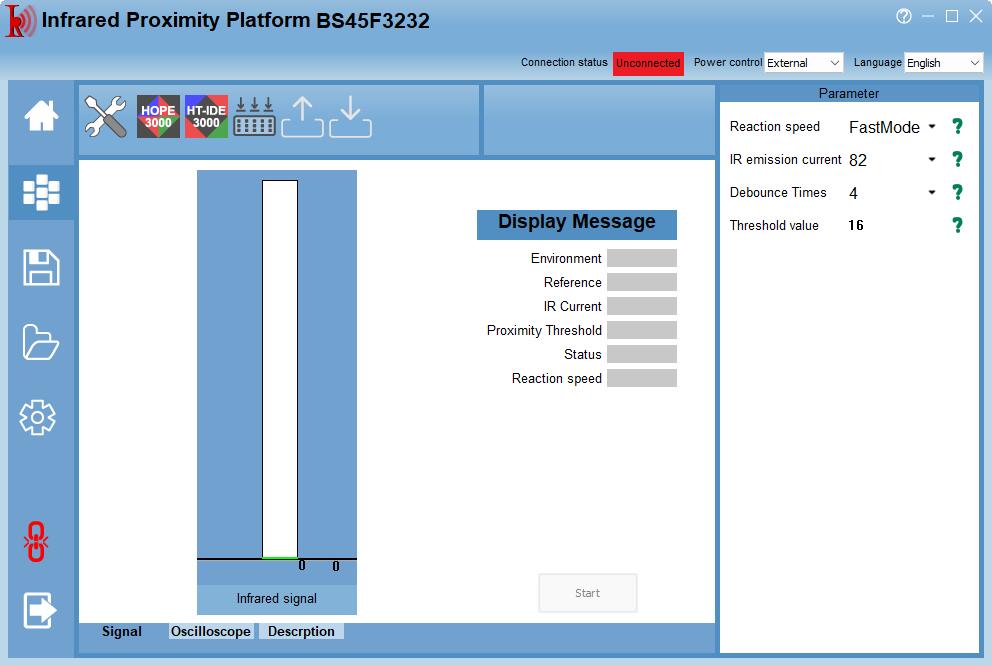Switch to the Descrption tab
Screen dimensions: 992x666
tap(301, 632)
